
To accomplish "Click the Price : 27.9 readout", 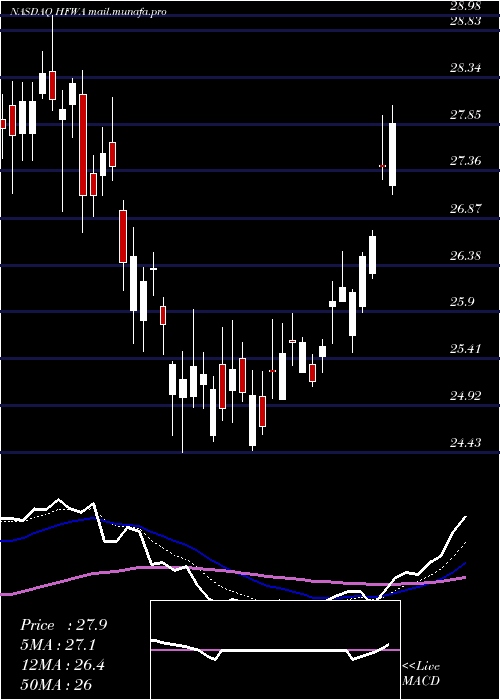I will [x=63, y=625].
